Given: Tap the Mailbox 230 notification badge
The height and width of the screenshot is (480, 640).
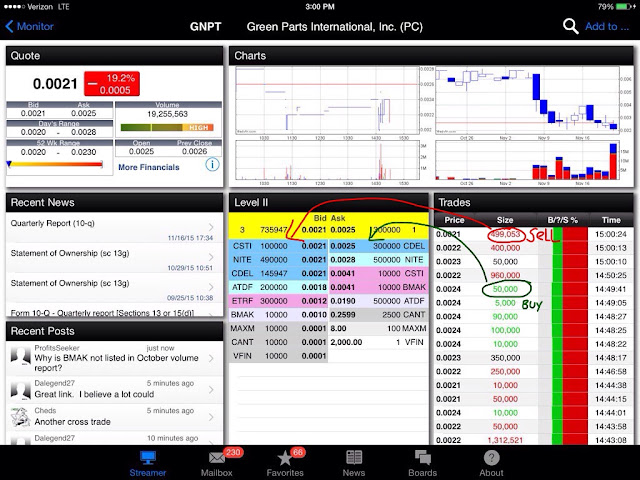Looking at the screenshot, I should pyautogui.click(x=233, y=452).
